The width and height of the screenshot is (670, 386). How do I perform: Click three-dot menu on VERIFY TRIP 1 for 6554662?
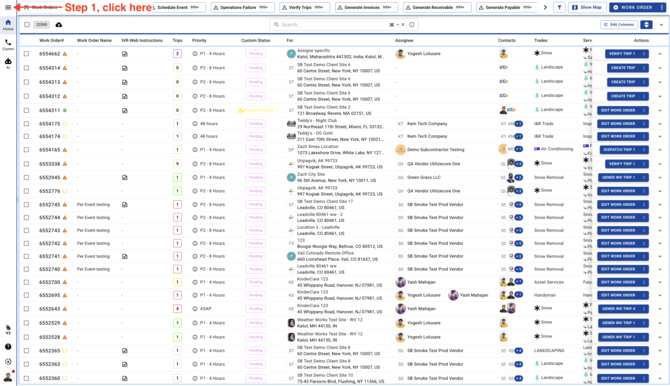[644, 54]
